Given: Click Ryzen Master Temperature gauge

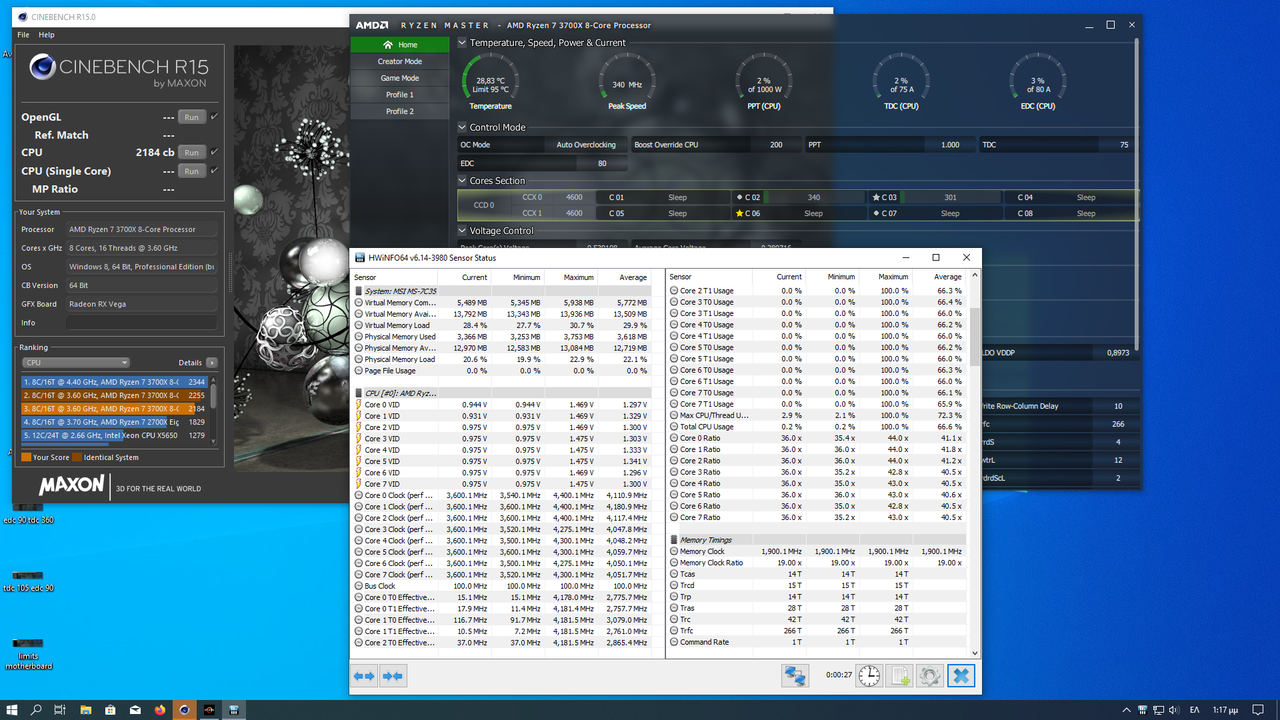Looking at the screenshot, I should coord(490,82).
